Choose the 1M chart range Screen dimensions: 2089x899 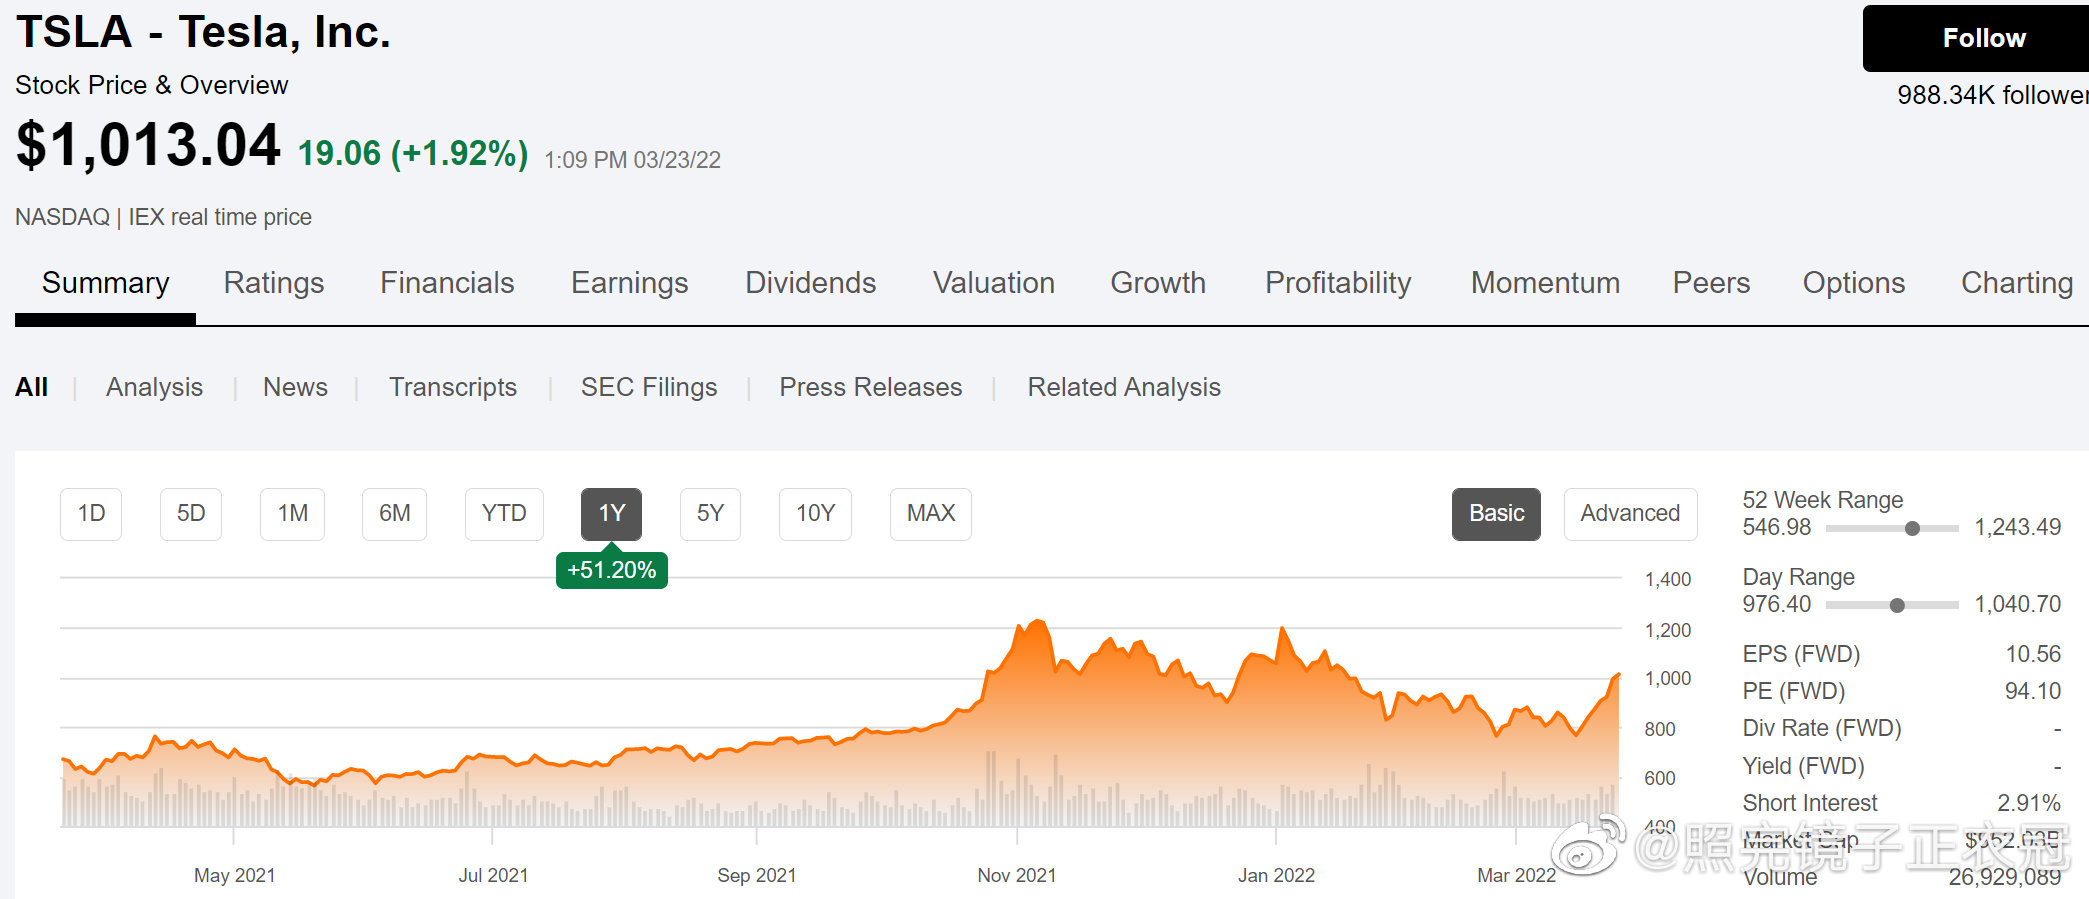tap(293, 514)
